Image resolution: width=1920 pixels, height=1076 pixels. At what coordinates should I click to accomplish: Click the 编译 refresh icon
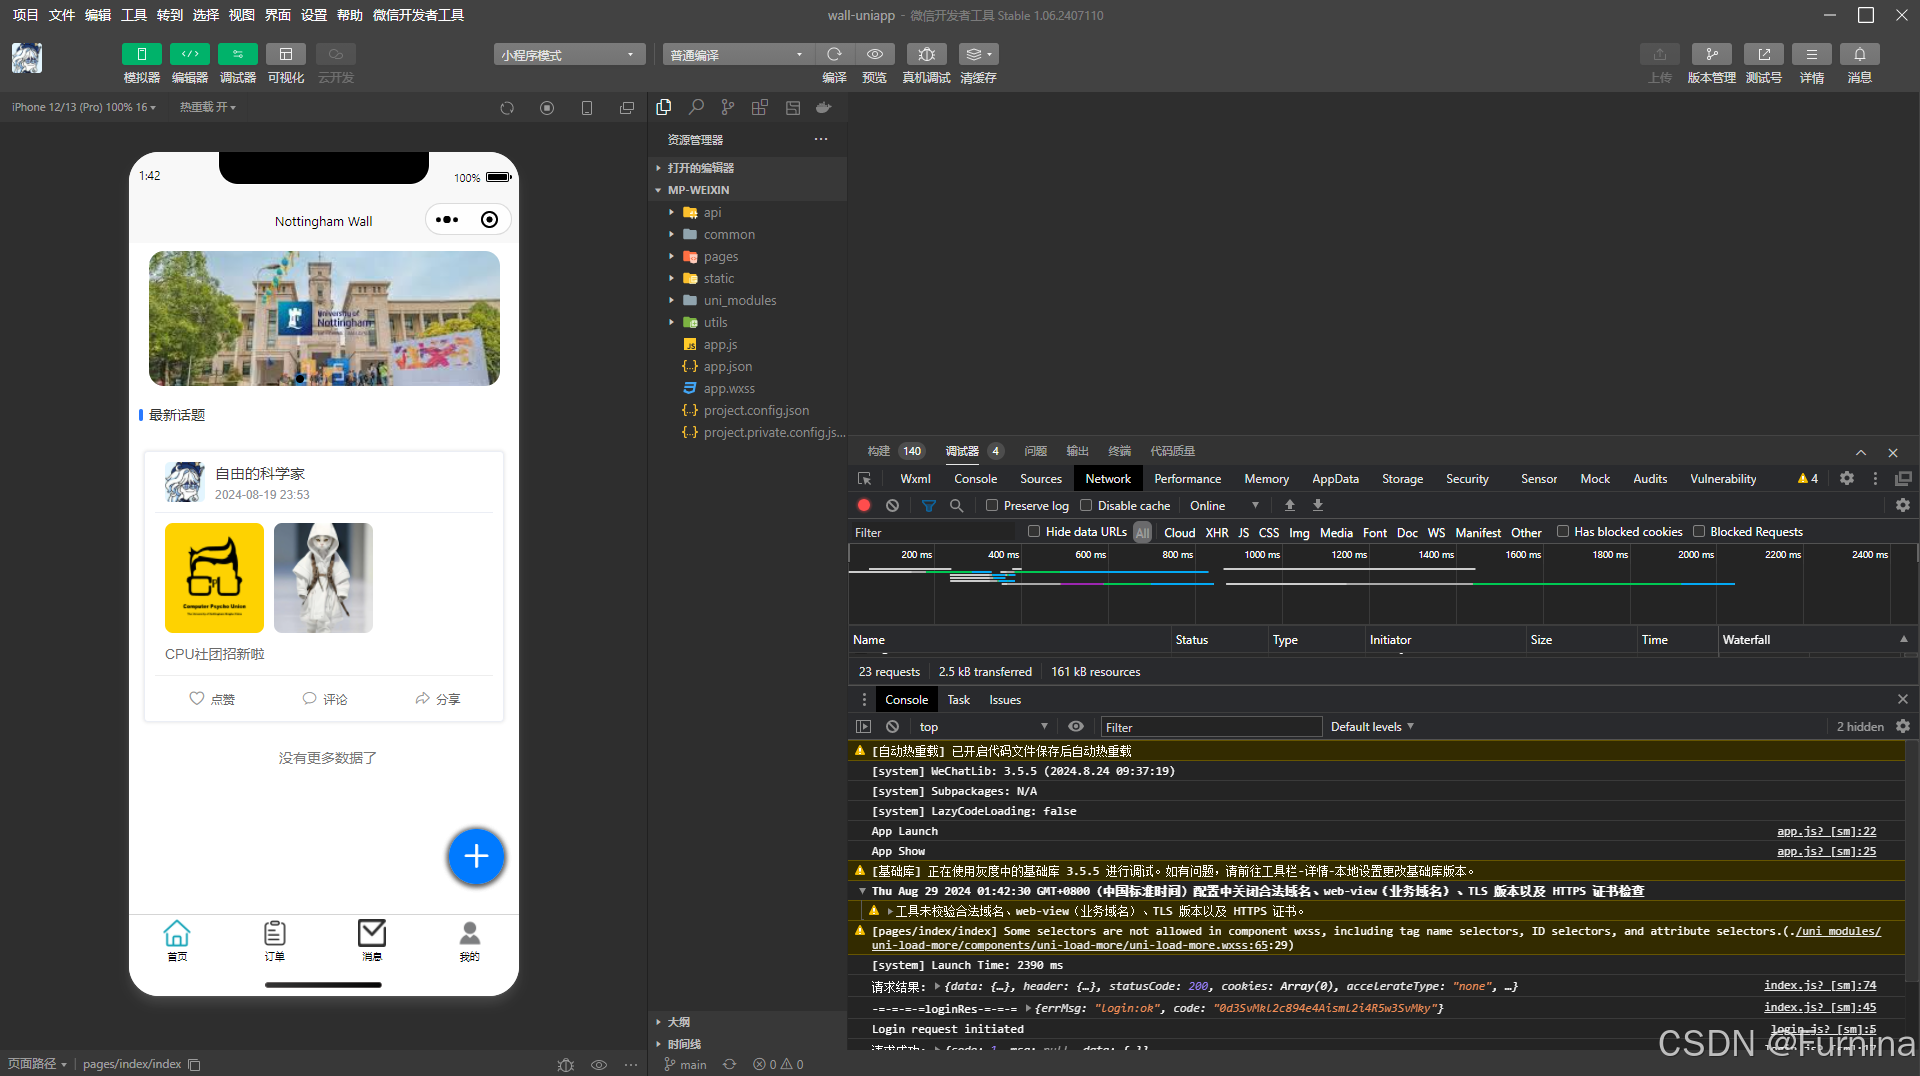point(834,54)
